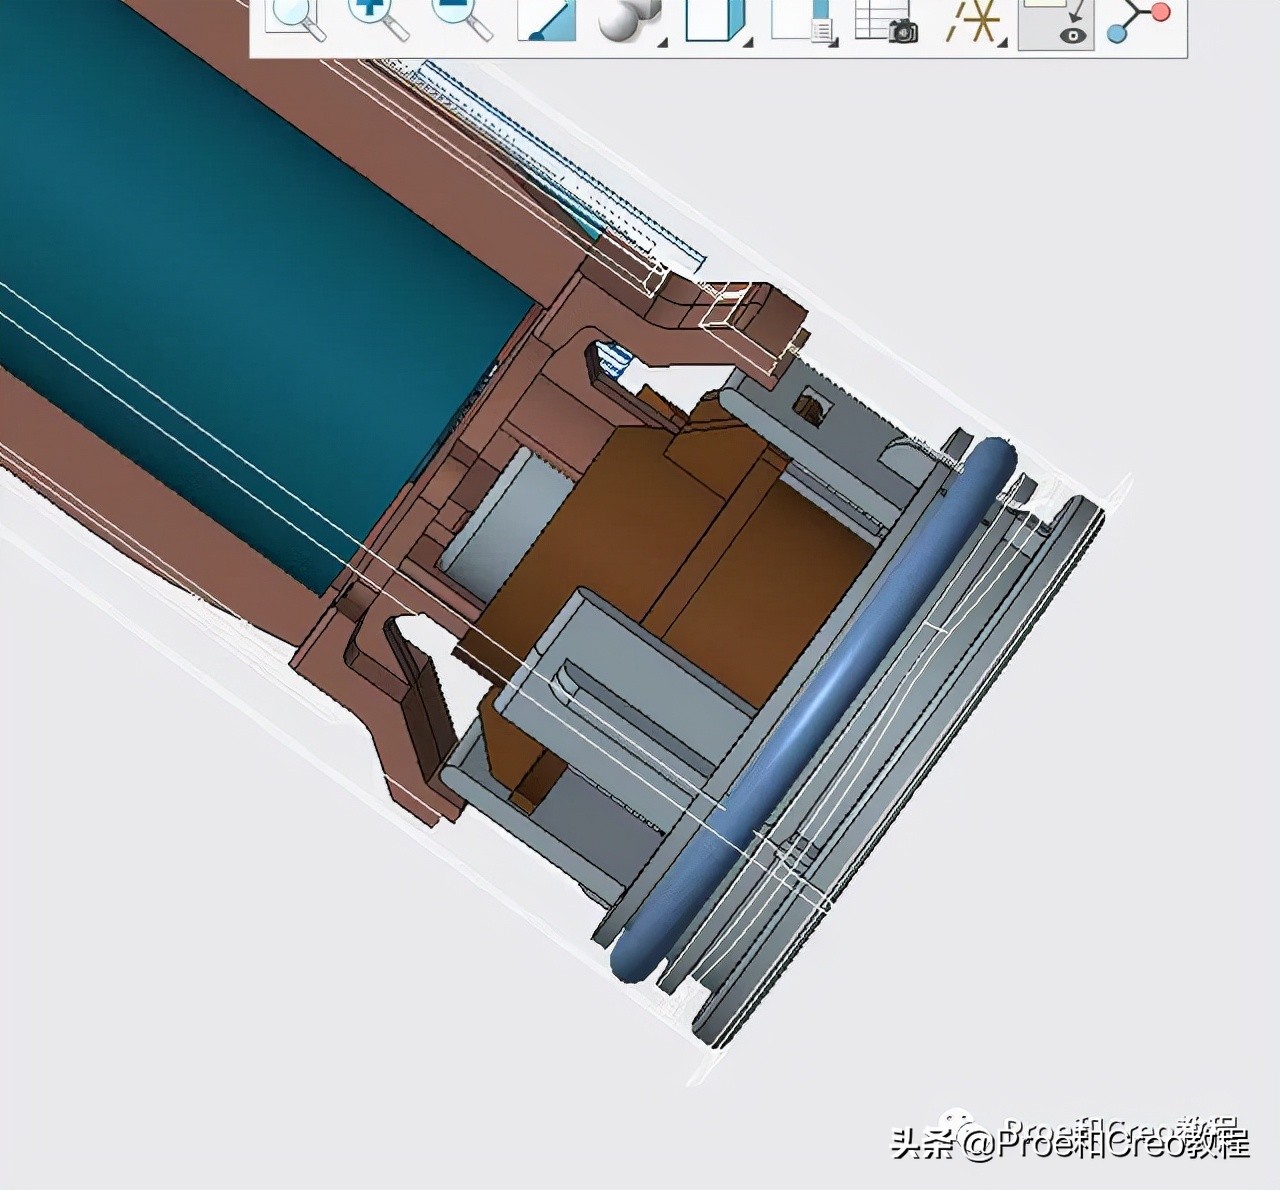The image size is (1280, 1190).
Task: Expand the Datum Display Filters dropdown arrow
Action: click(1001, 42)
